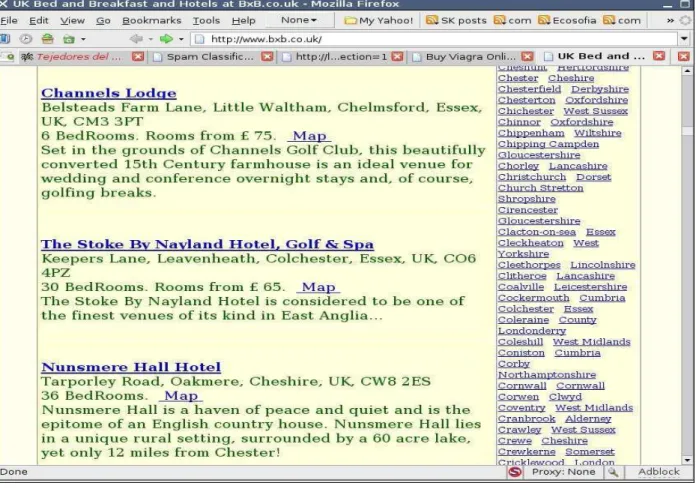The image size is (696, 492).
Task: Open the bookmarks sidebar icon in toolbar
Action: click(4, 39)
